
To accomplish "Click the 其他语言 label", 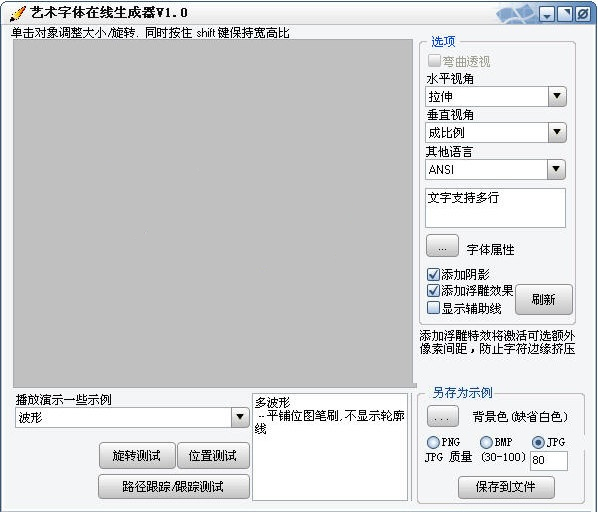I will 449,152.
